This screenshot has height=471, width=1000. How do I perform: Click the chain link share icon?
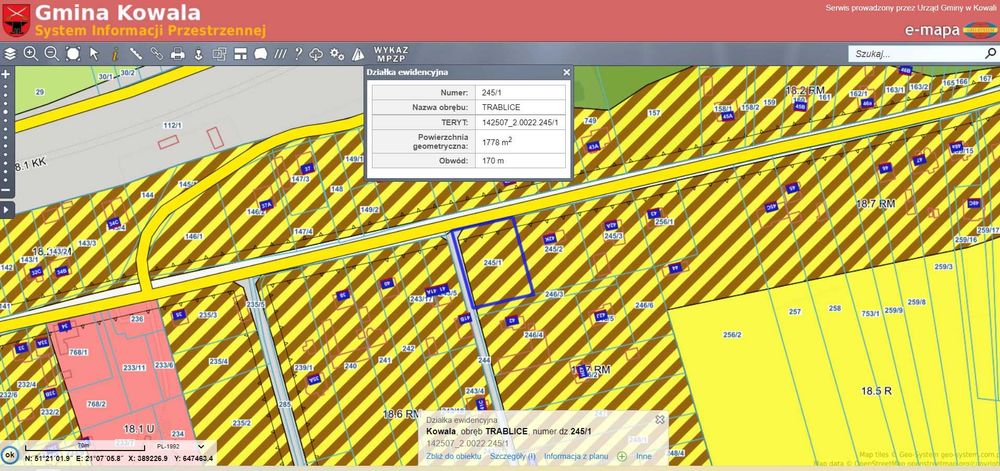(x=157, y=54)
